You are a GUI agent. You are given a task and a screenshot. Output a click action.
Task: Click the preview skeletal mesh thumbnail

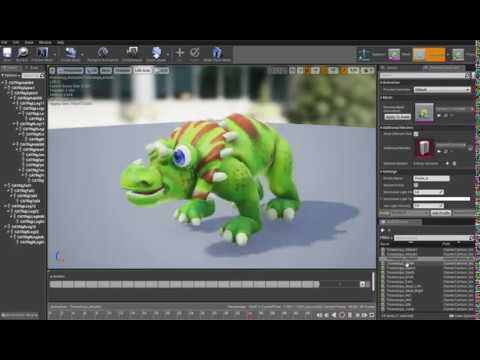(x=424, y=112)
